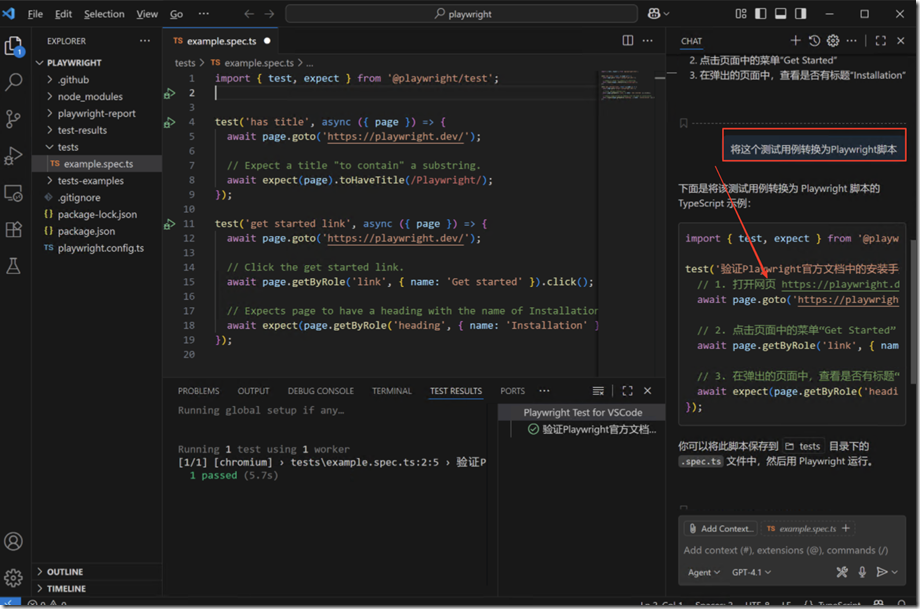Go back with navigation arrow
The height and width of the screenshot is (609, 920).
[249, 13]
